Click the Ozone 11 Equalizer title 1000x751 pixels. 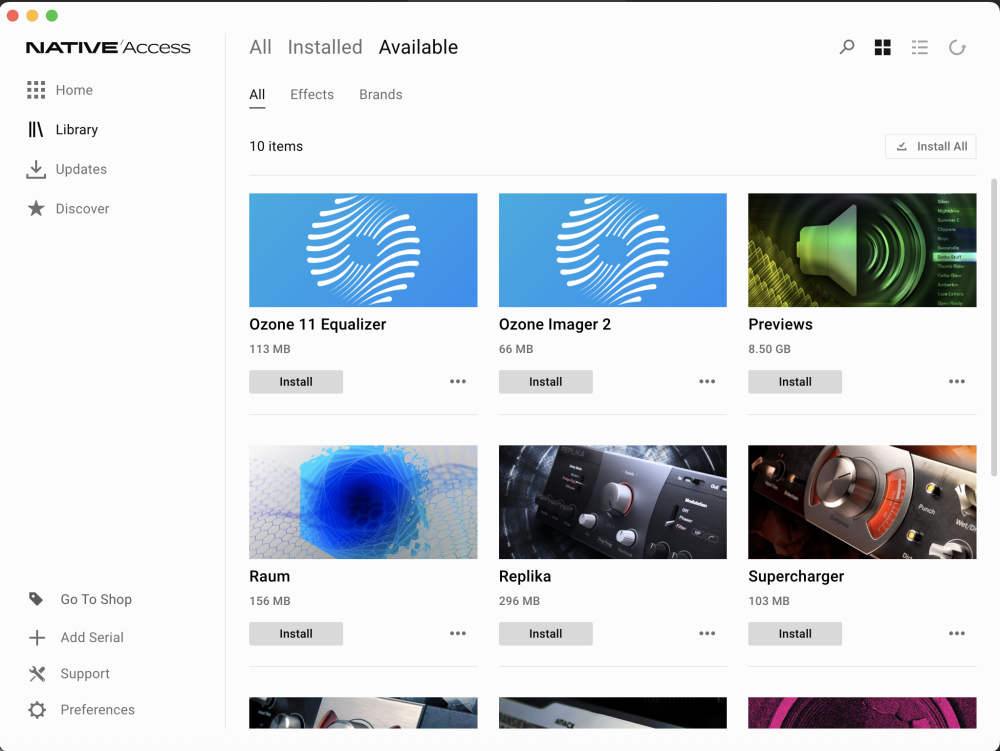click(318, 324)
